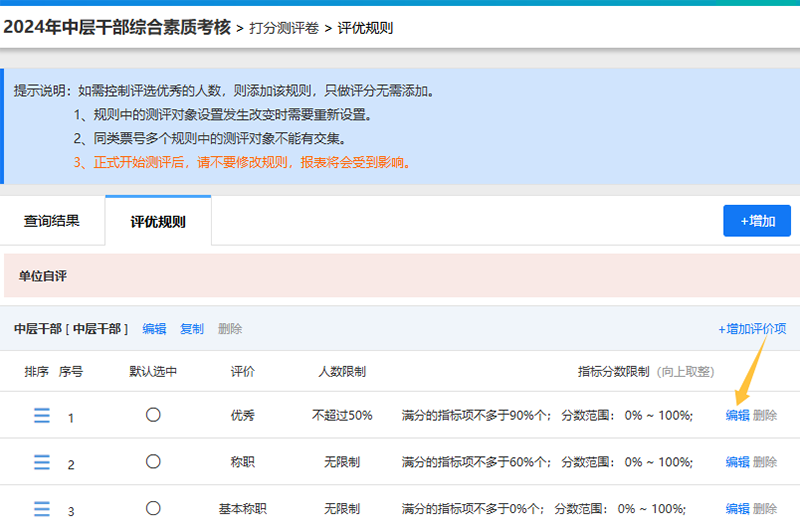Click the sort handle icon in row 3
The height and width of the screenshot is (526, 800).
pyautogui.click(x=42, y=509)
